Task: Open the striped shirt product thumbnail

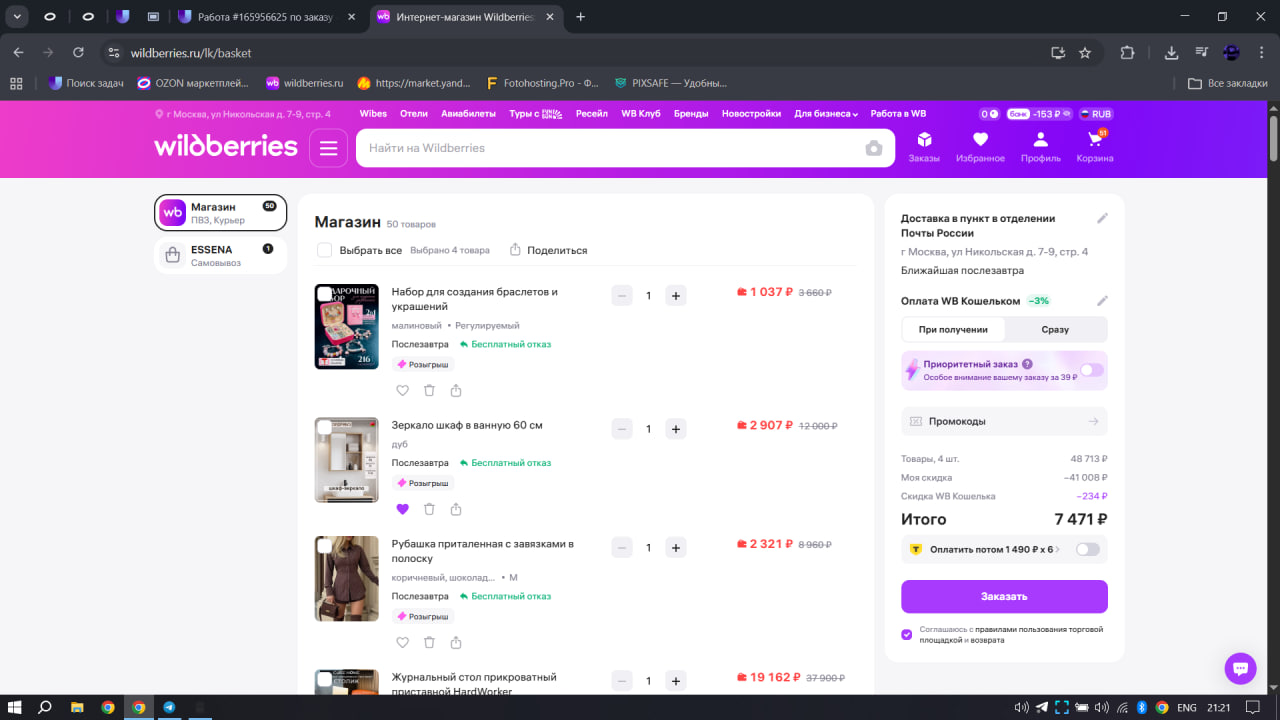Action: (x=347, y=579)
